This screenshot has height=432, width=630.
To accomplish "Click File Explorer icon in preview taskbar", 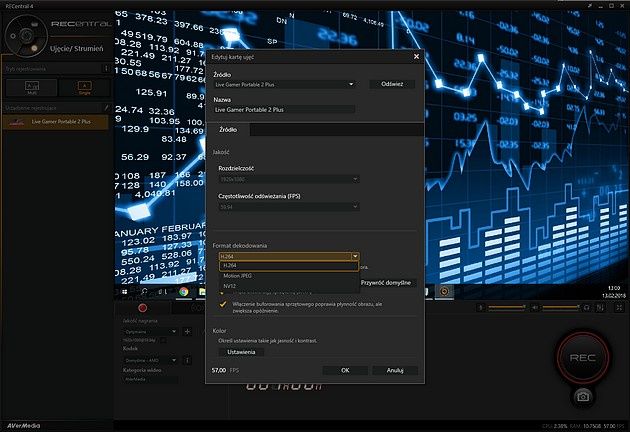I will coord(202,292).
